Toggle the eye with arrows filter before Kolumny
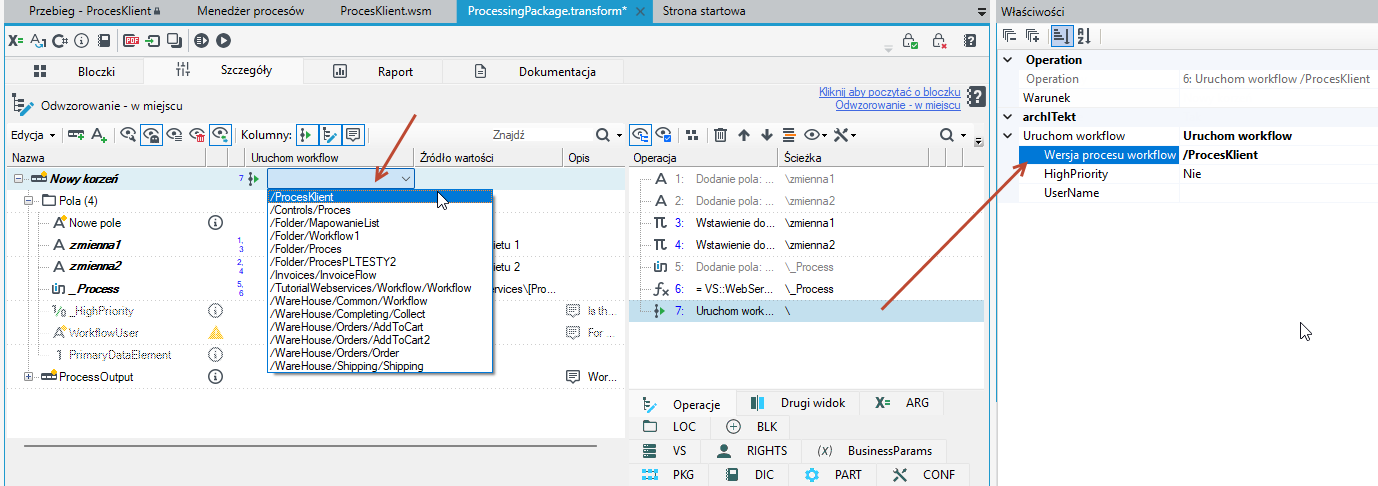This screenshot has height=486, width=1378. (x=221, y=134)
